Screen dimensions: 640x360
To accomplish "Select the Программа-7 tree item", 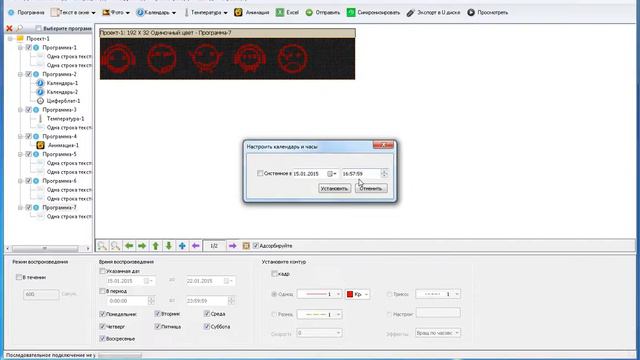I will 59,208.
